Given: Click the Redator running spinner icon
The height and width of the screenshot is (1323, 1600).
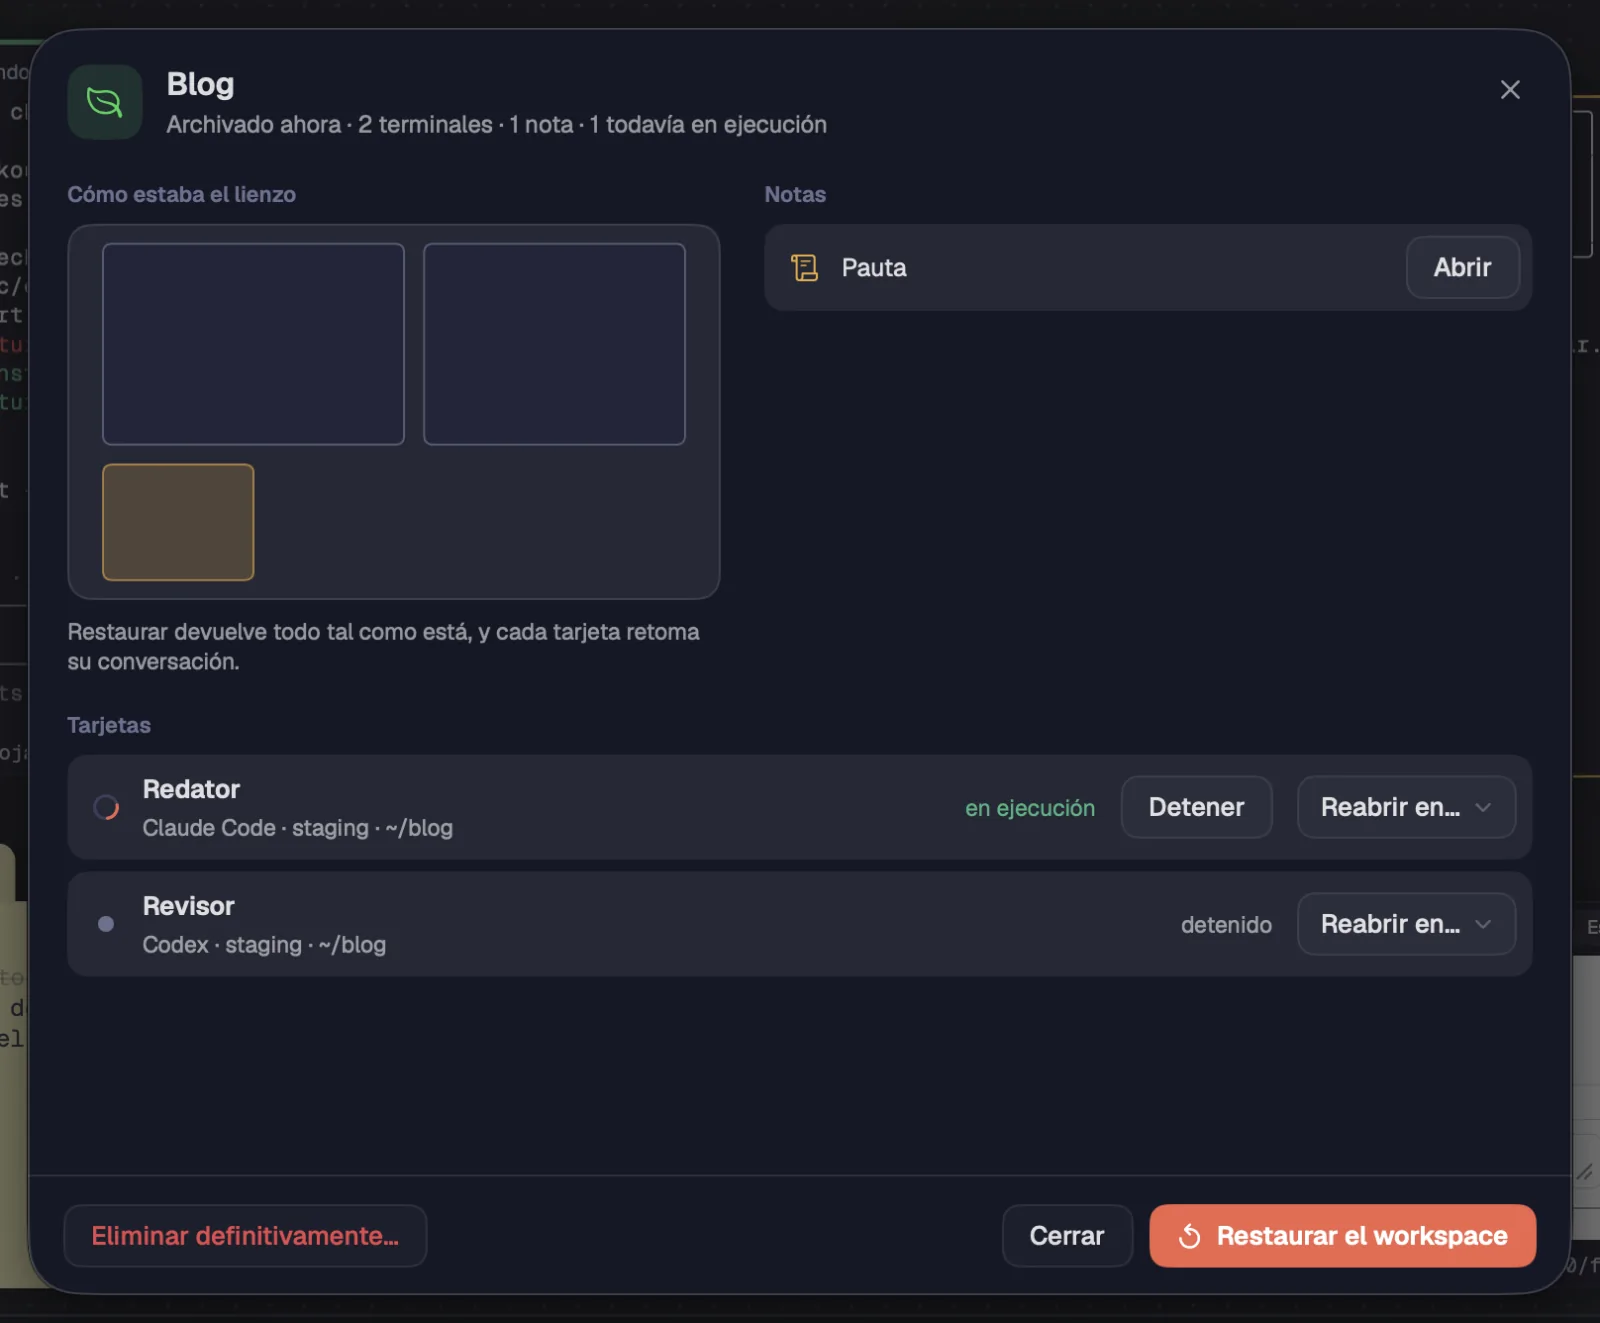Looking at the screenshot, I should tap(106, 807).
